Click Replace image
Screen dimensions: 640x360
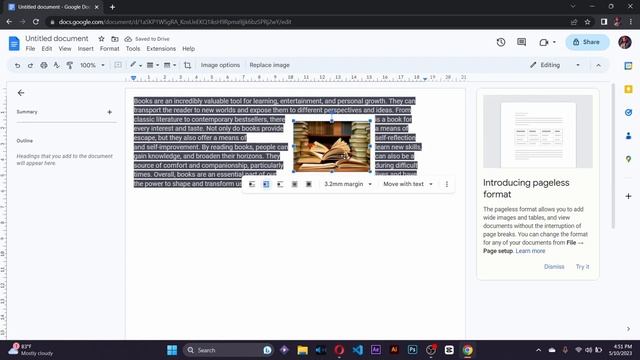coord(269,65)
